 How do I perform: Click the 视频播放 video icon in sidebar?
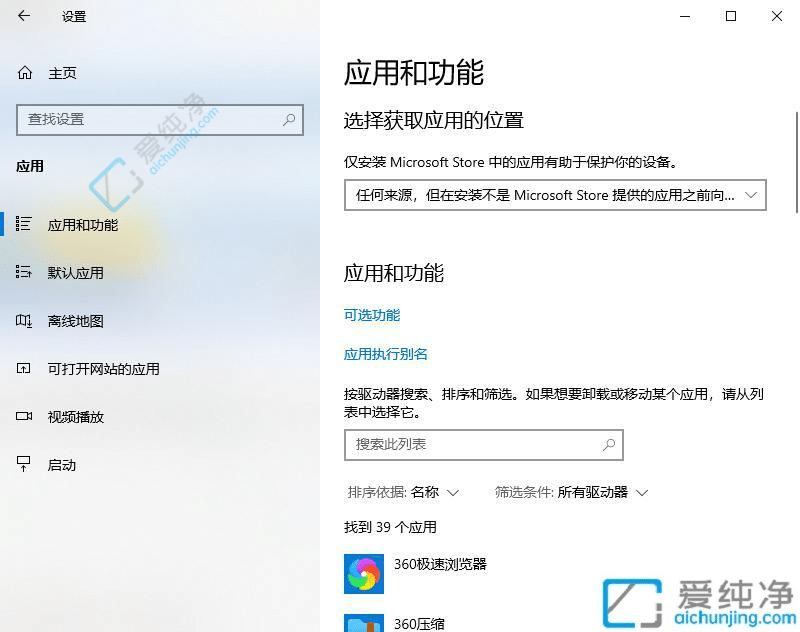click(24, 416)
